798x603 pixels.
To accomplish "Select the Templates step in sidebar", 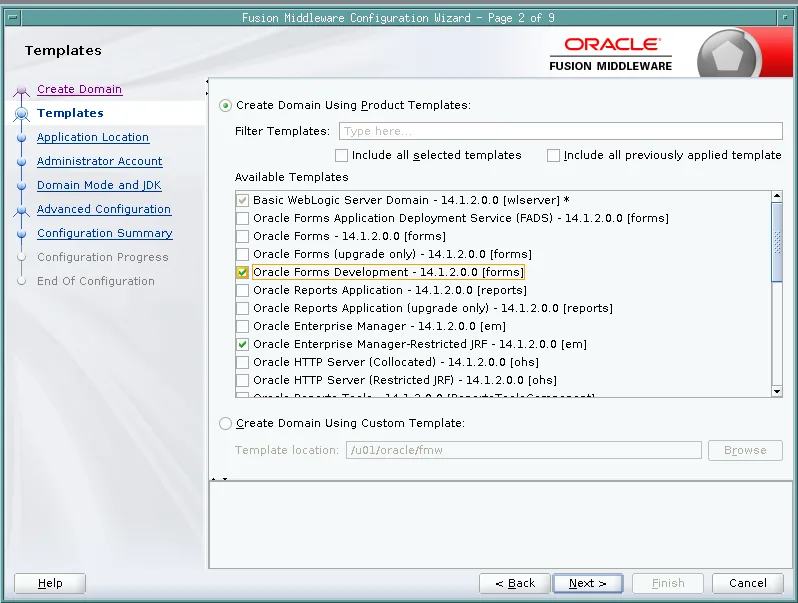I will click(x=70, y=113).
